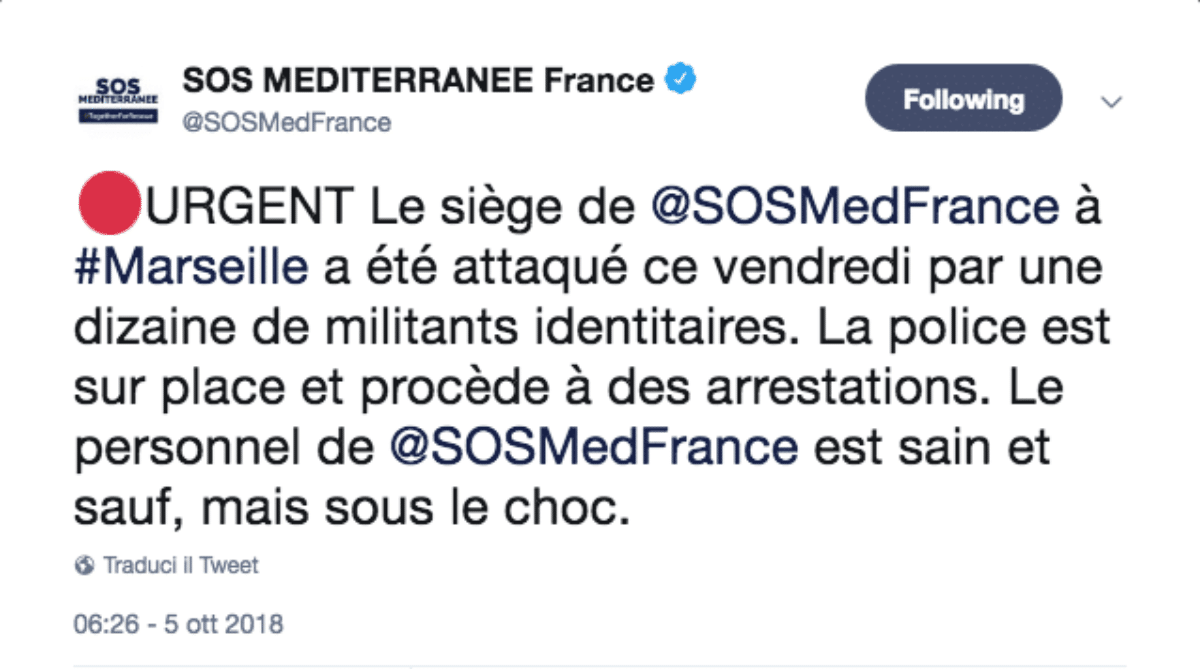Image resolution: width=1200 pixels, height=669 pixels.
Task: Click the blue verified account badge
Action: (681, 79)
